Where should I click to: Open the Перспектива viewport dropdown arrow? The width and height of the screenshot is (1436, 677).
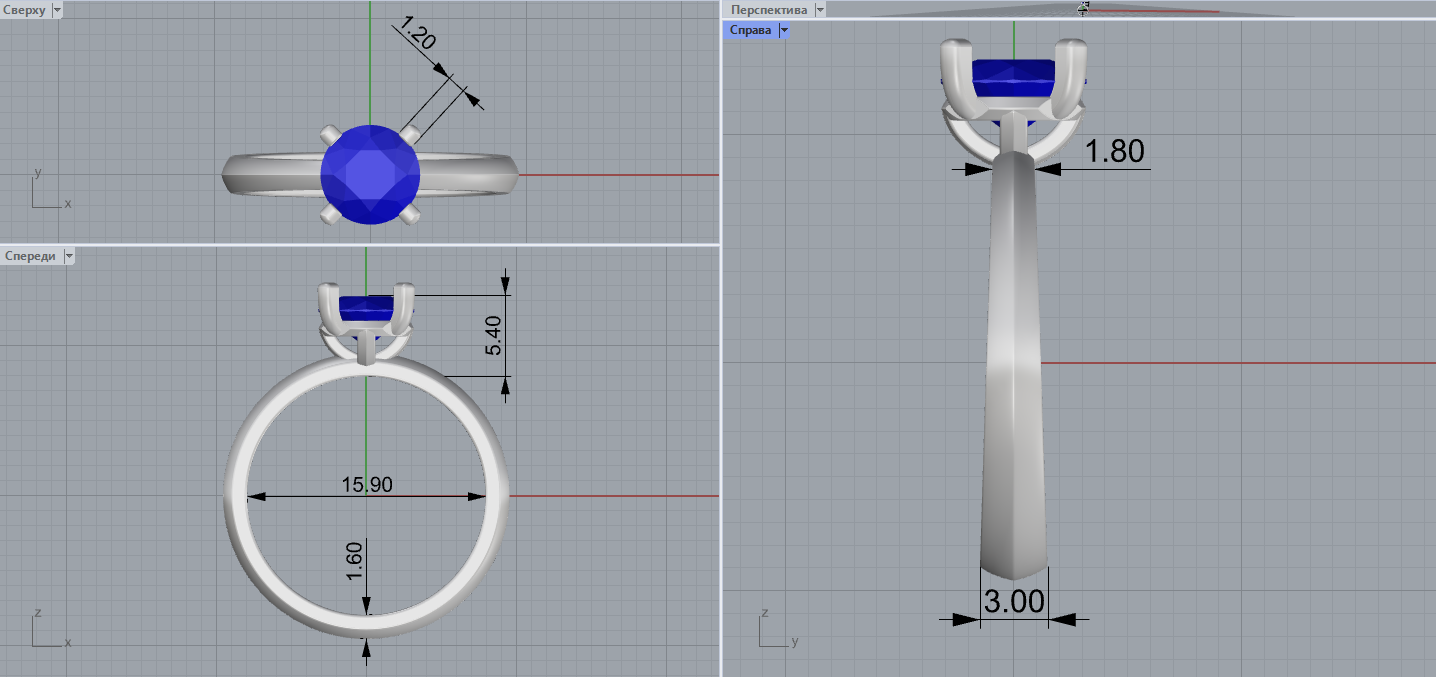[x=820, y=10]
